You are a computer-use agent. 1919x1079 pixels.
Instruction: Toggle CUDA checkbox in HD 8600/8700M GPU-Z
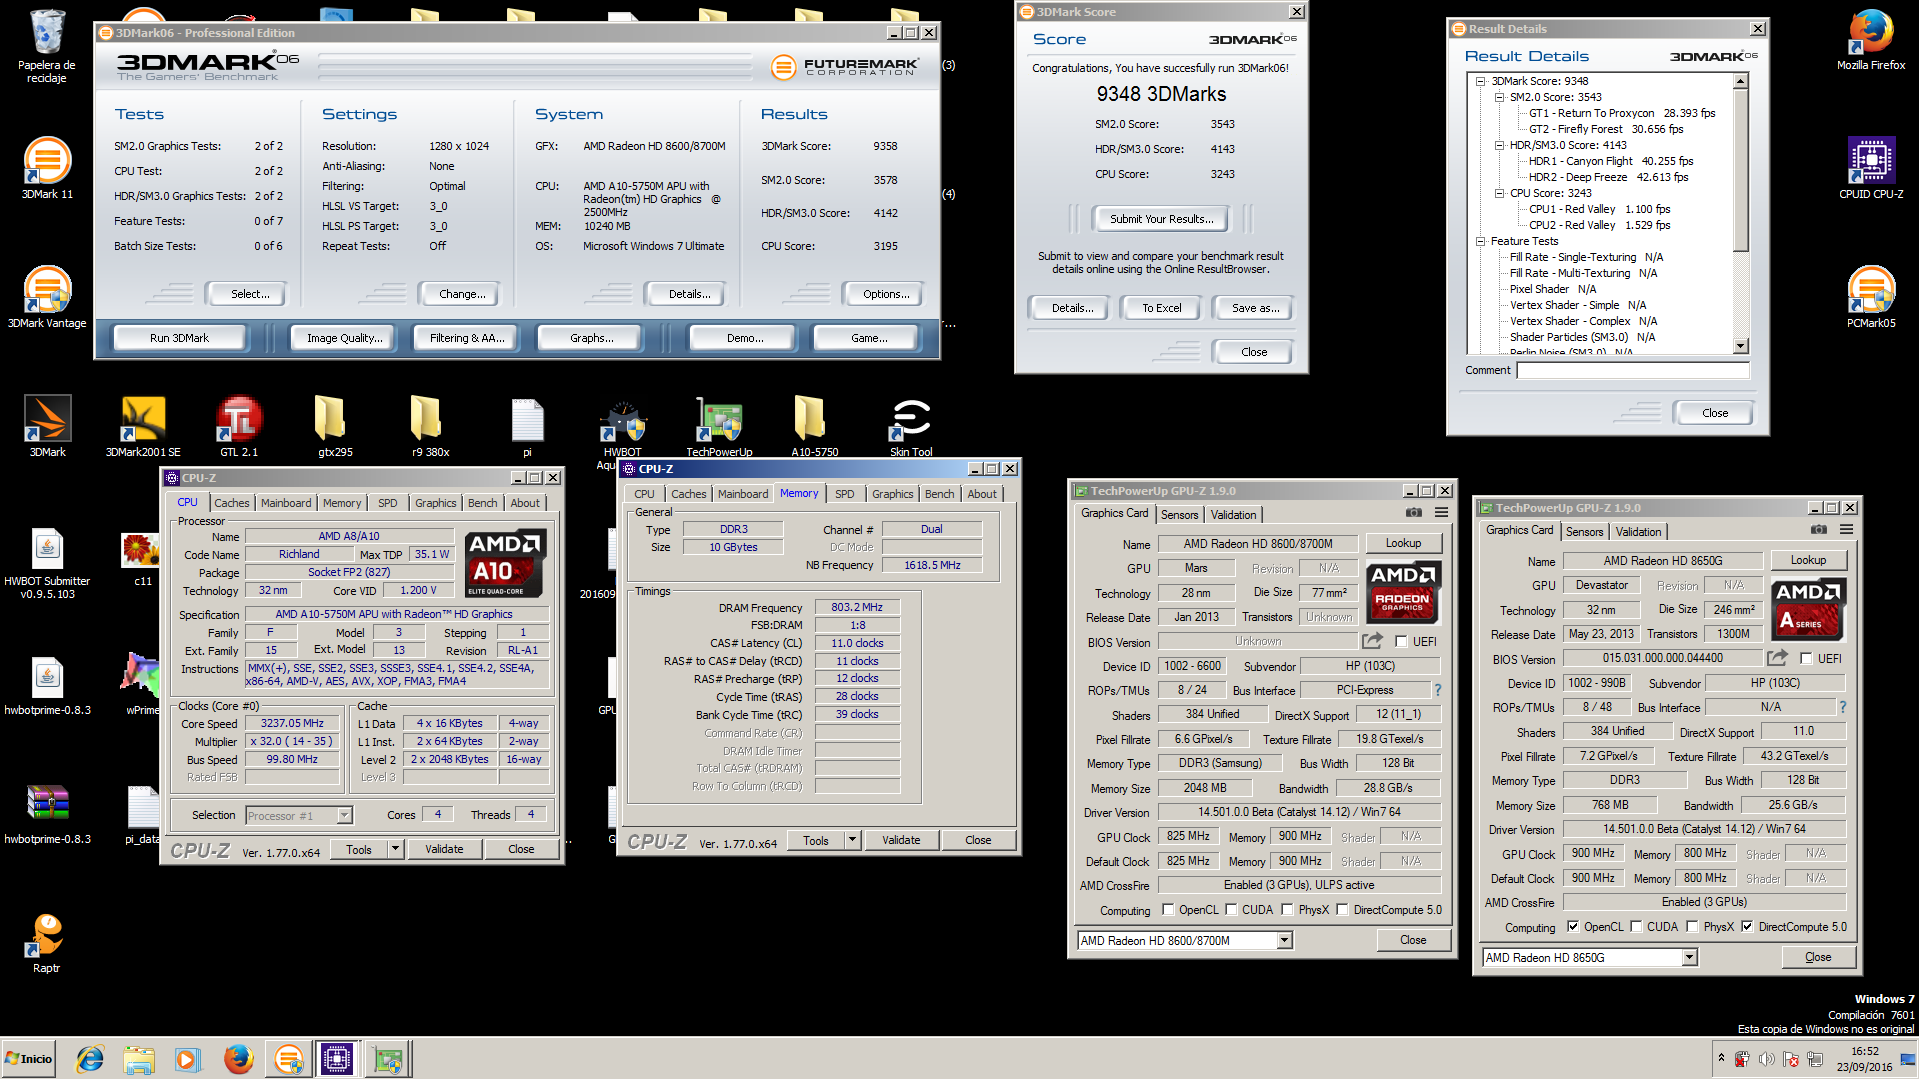pyautogui.click(x=1232, y=910)
